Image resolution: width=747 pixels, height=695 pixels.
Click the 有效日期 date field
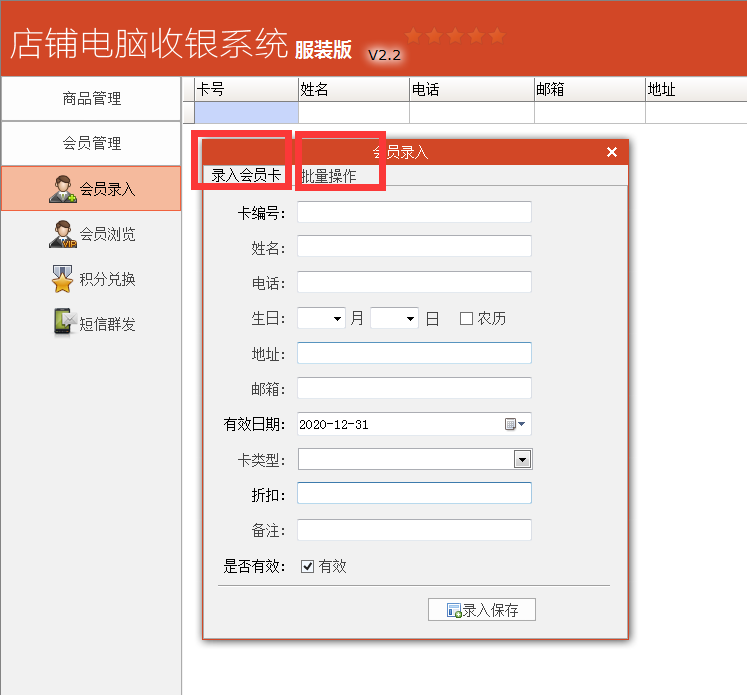coord(414,424)
